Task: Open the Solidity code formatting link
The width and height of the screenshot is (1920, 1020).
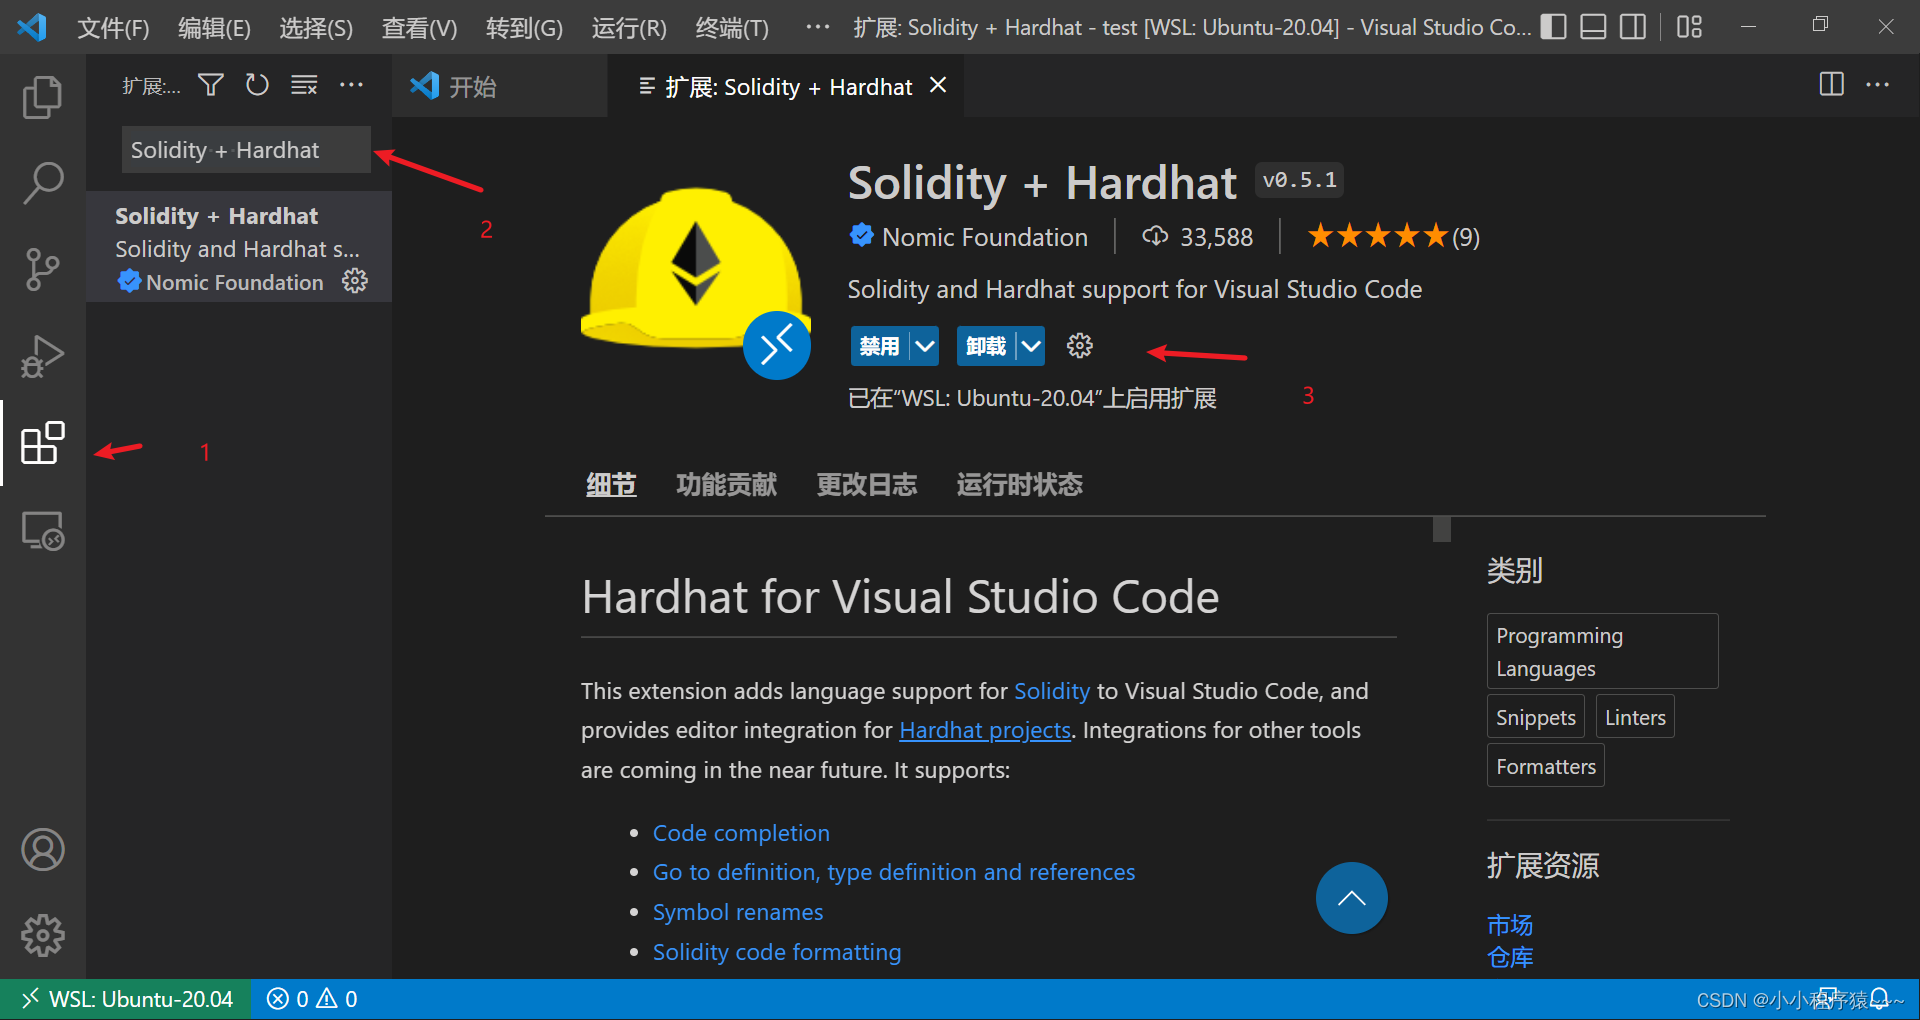Action: point(777,952)
